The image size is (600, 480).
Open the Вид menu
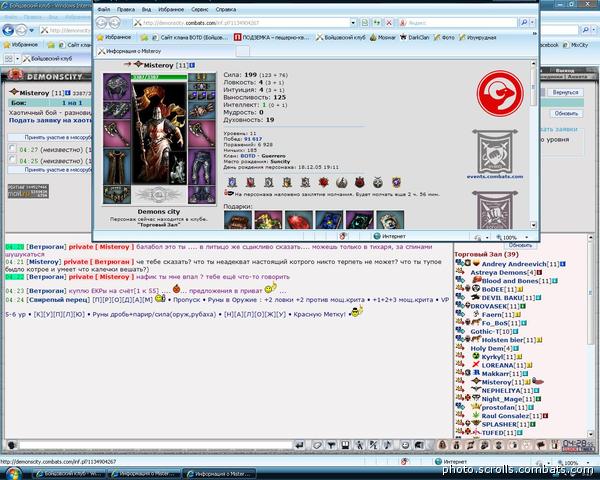click(x=146, y=9)
